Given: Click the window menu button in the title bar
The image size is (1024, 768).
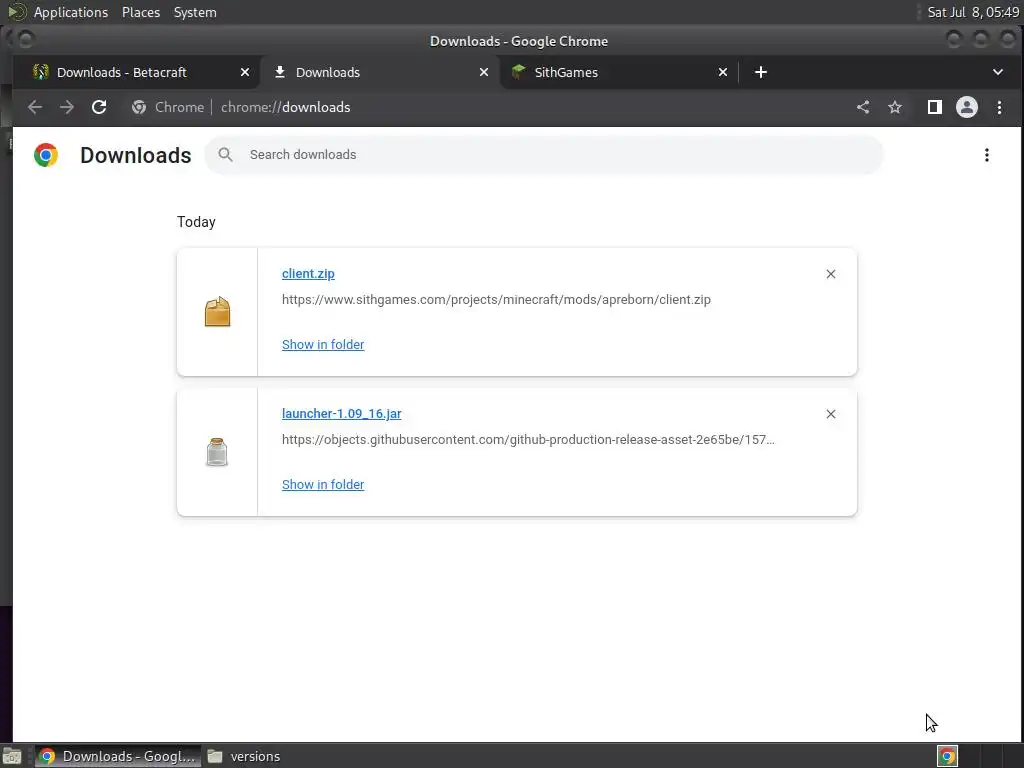Looking at the screenshot, I should pyautogui.click(x=25, y=40).
